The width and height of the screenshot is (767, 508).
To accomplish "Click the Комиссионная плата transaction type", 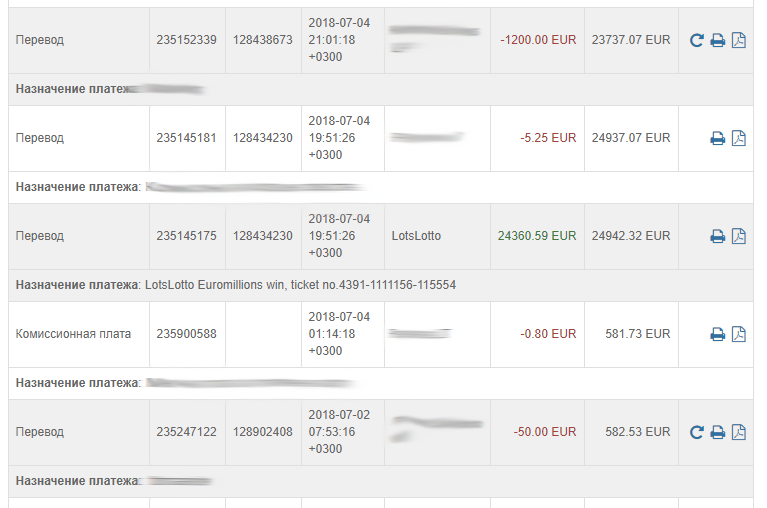I will pos(73,334).
